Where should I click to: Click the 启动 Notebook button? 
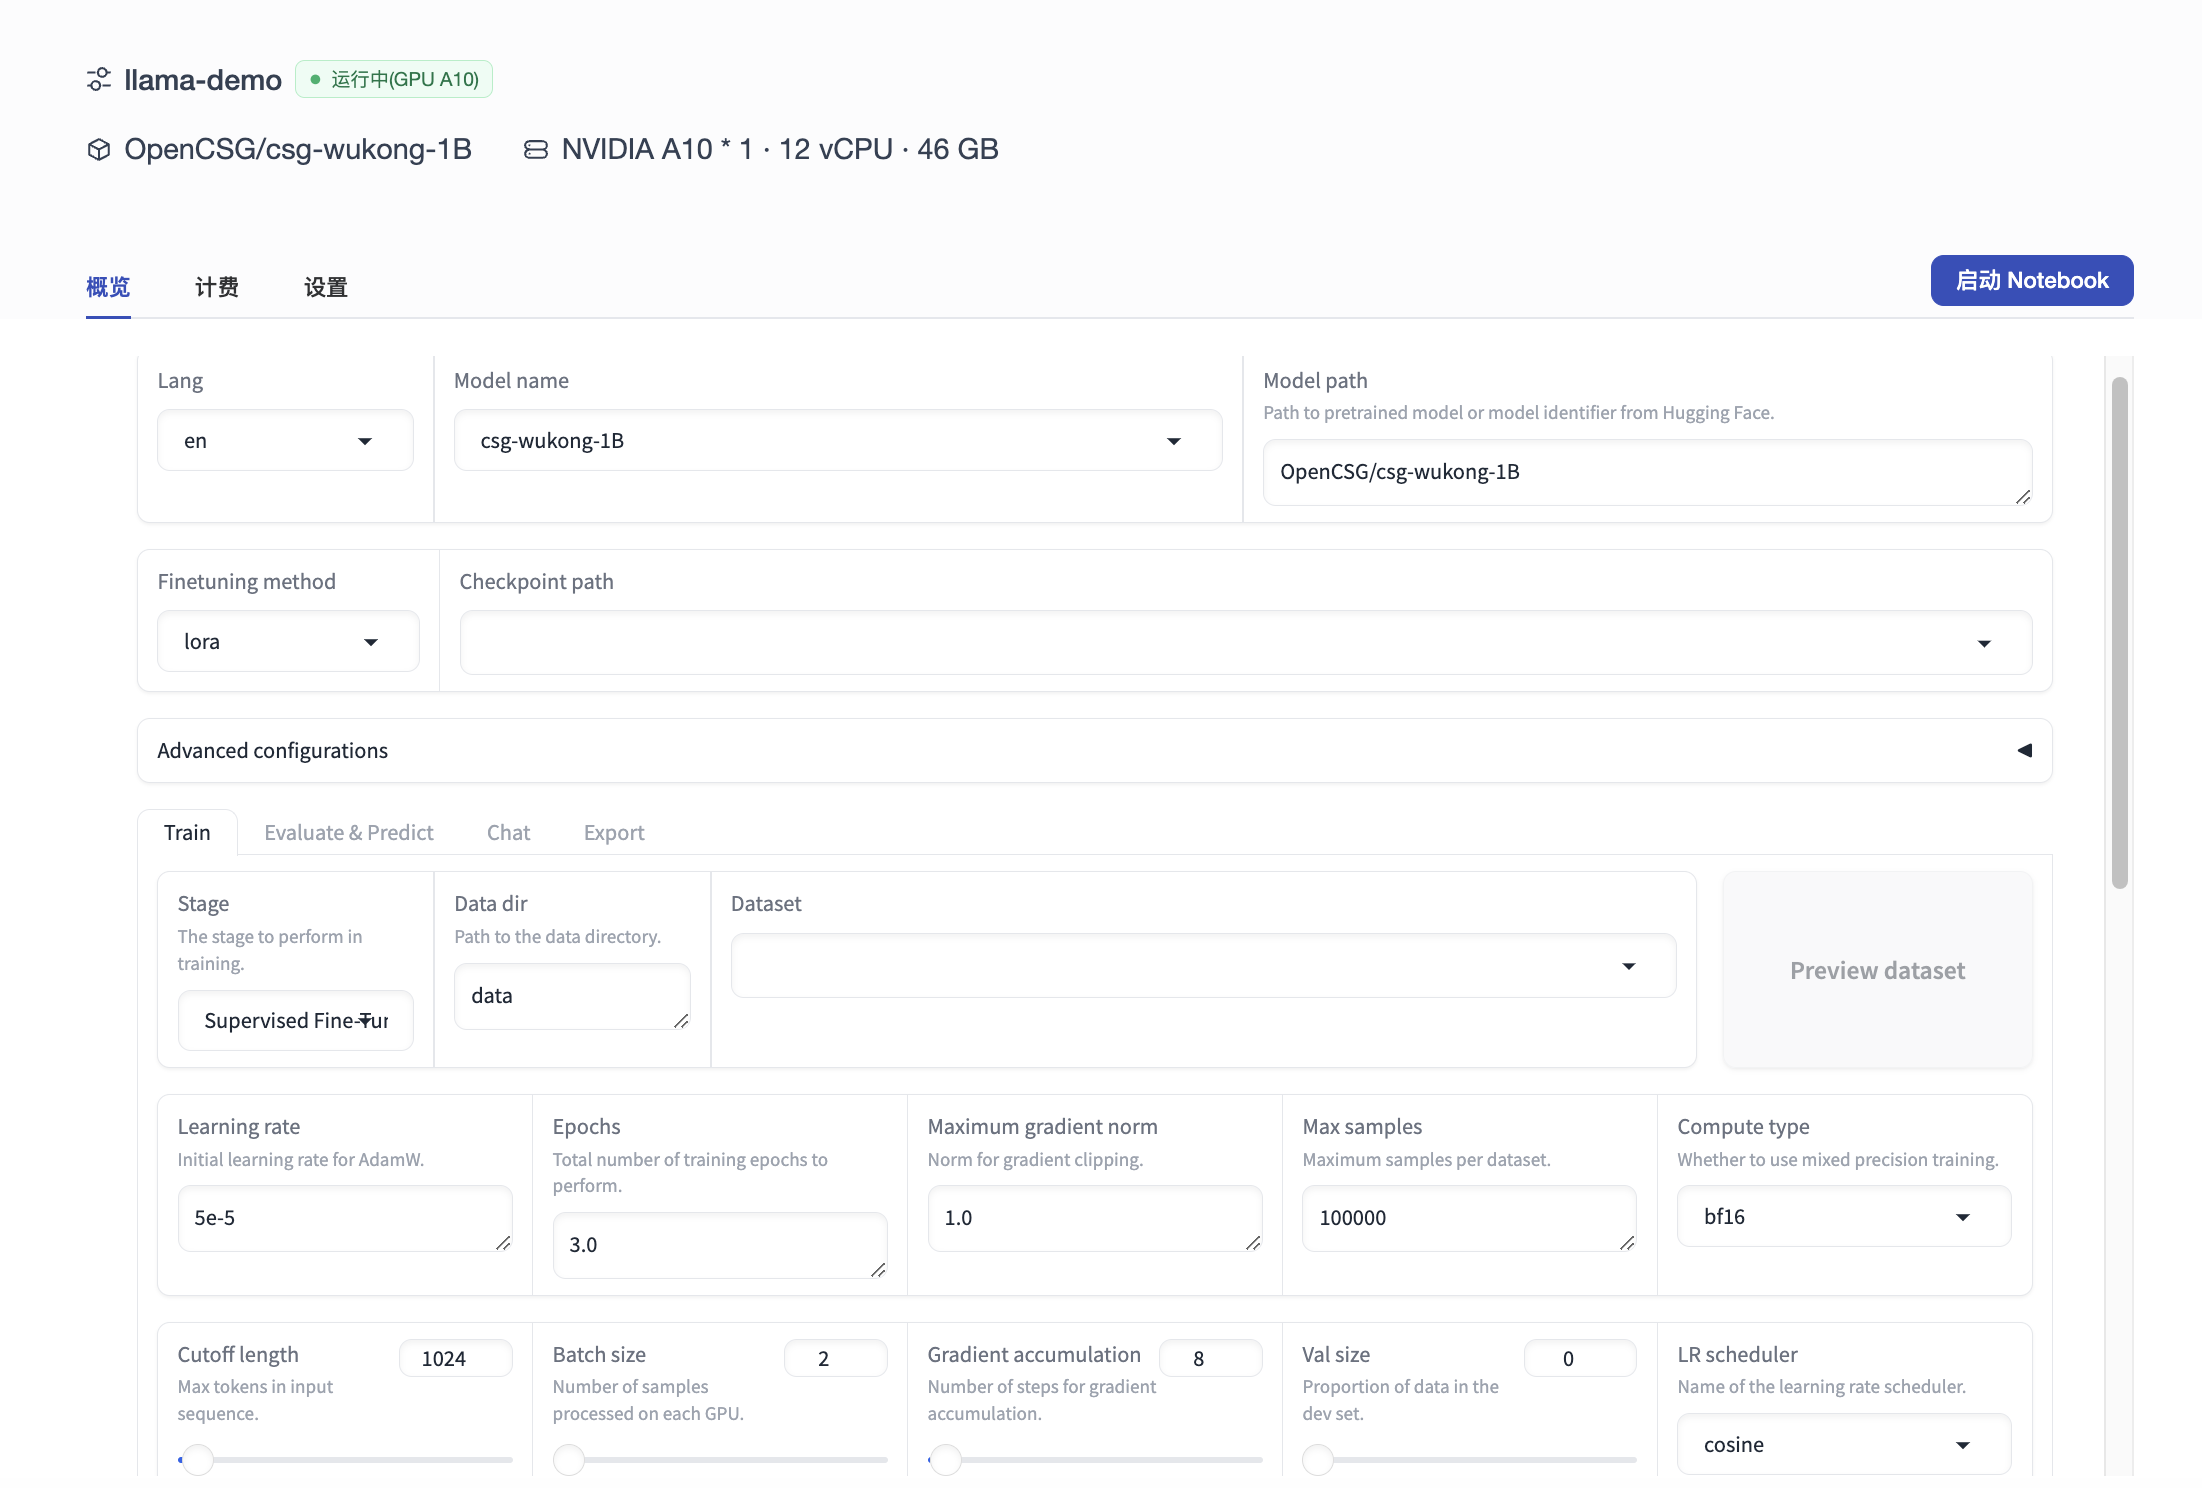(x=2031, y=281)
